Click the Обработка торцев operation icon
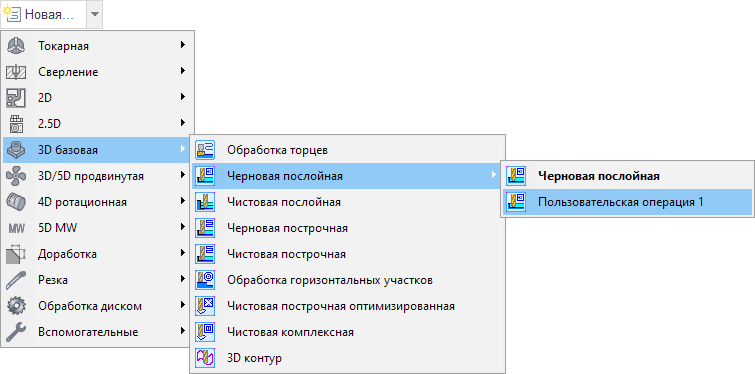 [x=205, y=150]
